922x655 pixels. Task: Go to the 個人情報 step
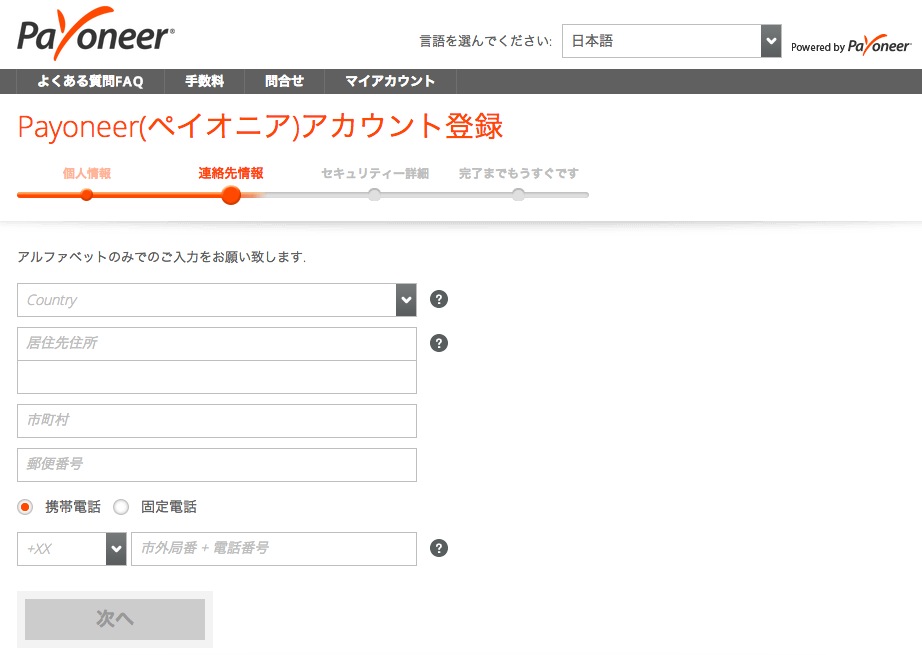(x=87, y=173)
